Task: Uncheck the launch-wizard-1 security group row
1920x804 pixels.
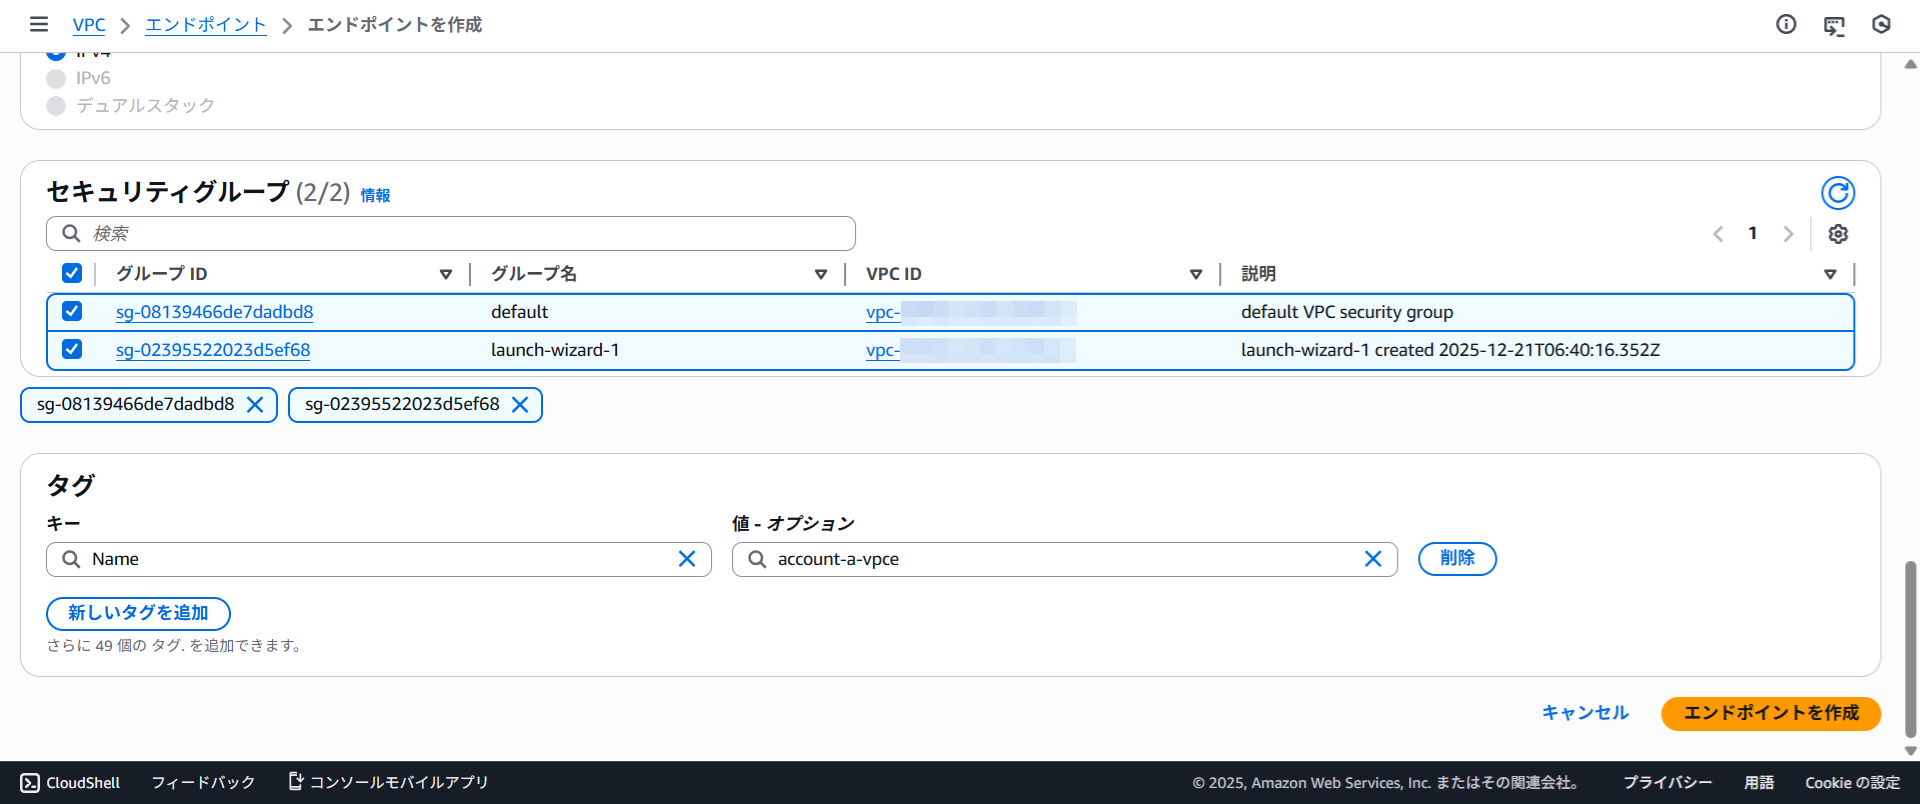Action: 72,349
